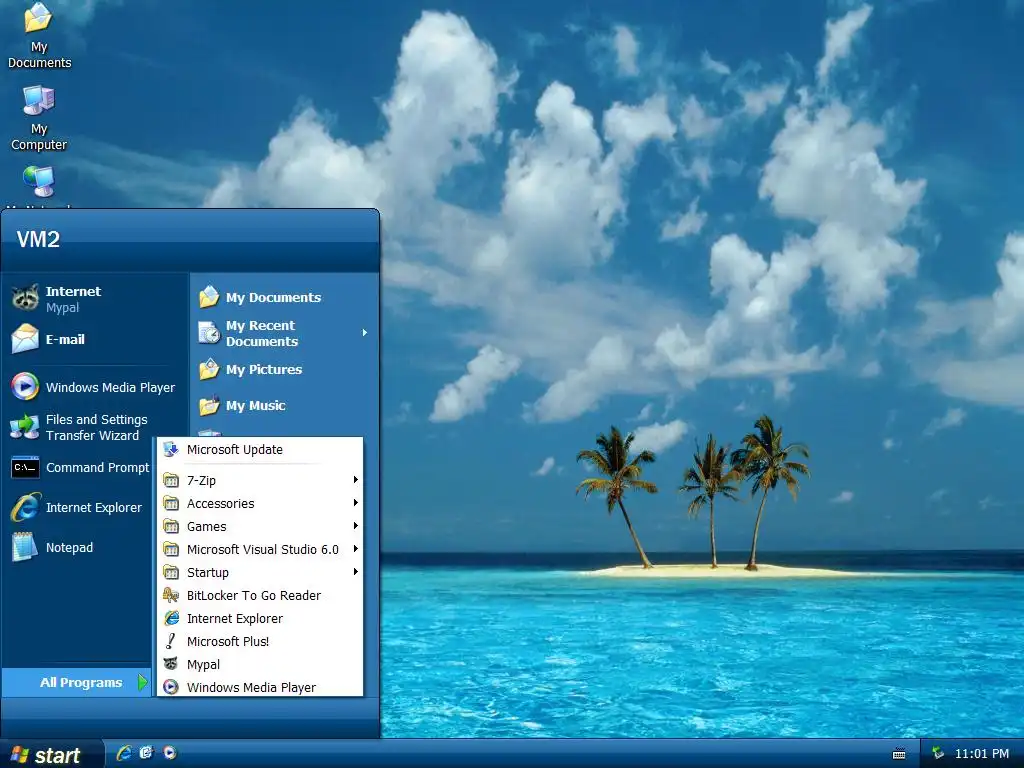Click the 7-Zip folder icon

[x=171, y=480]
